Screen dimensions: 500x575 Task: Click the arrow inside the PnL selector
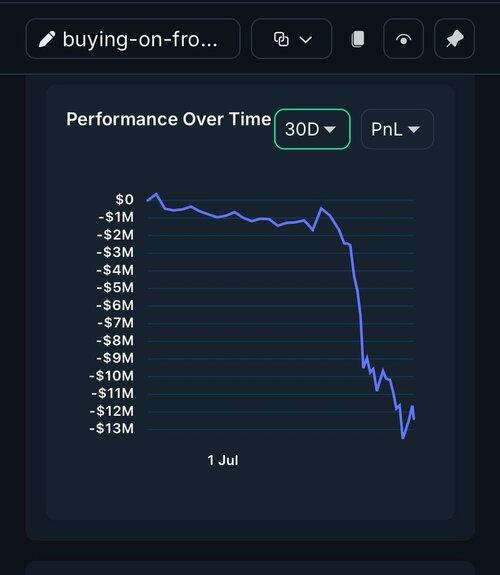click(x=413, y=129)
